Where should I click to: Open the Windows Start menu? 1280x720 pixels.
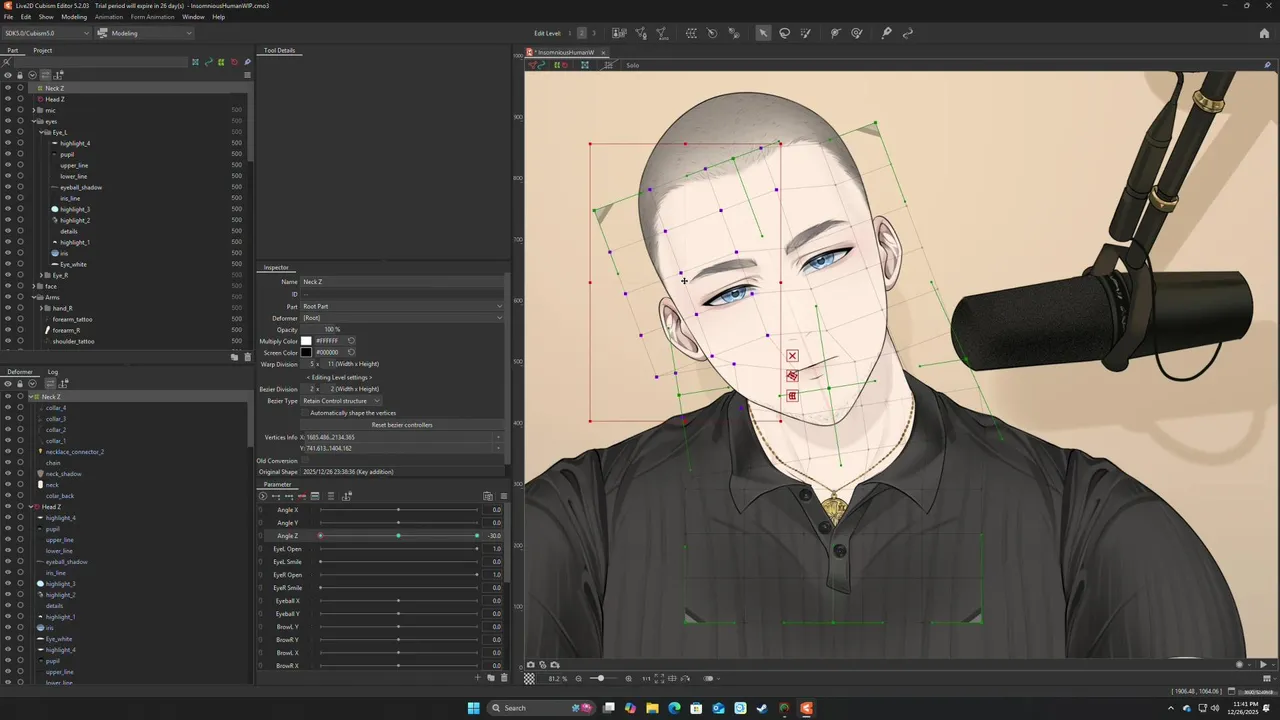(474, 708)
